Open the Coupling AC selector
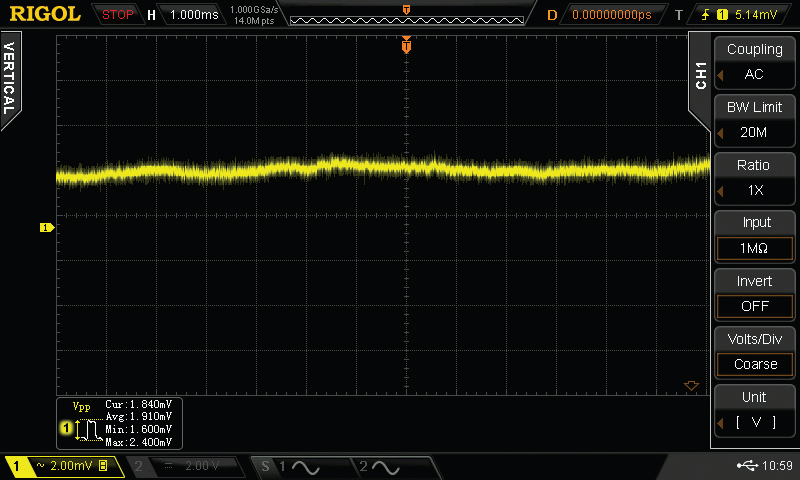The width and height of the screenshot is (800, 480). point(755,63)
